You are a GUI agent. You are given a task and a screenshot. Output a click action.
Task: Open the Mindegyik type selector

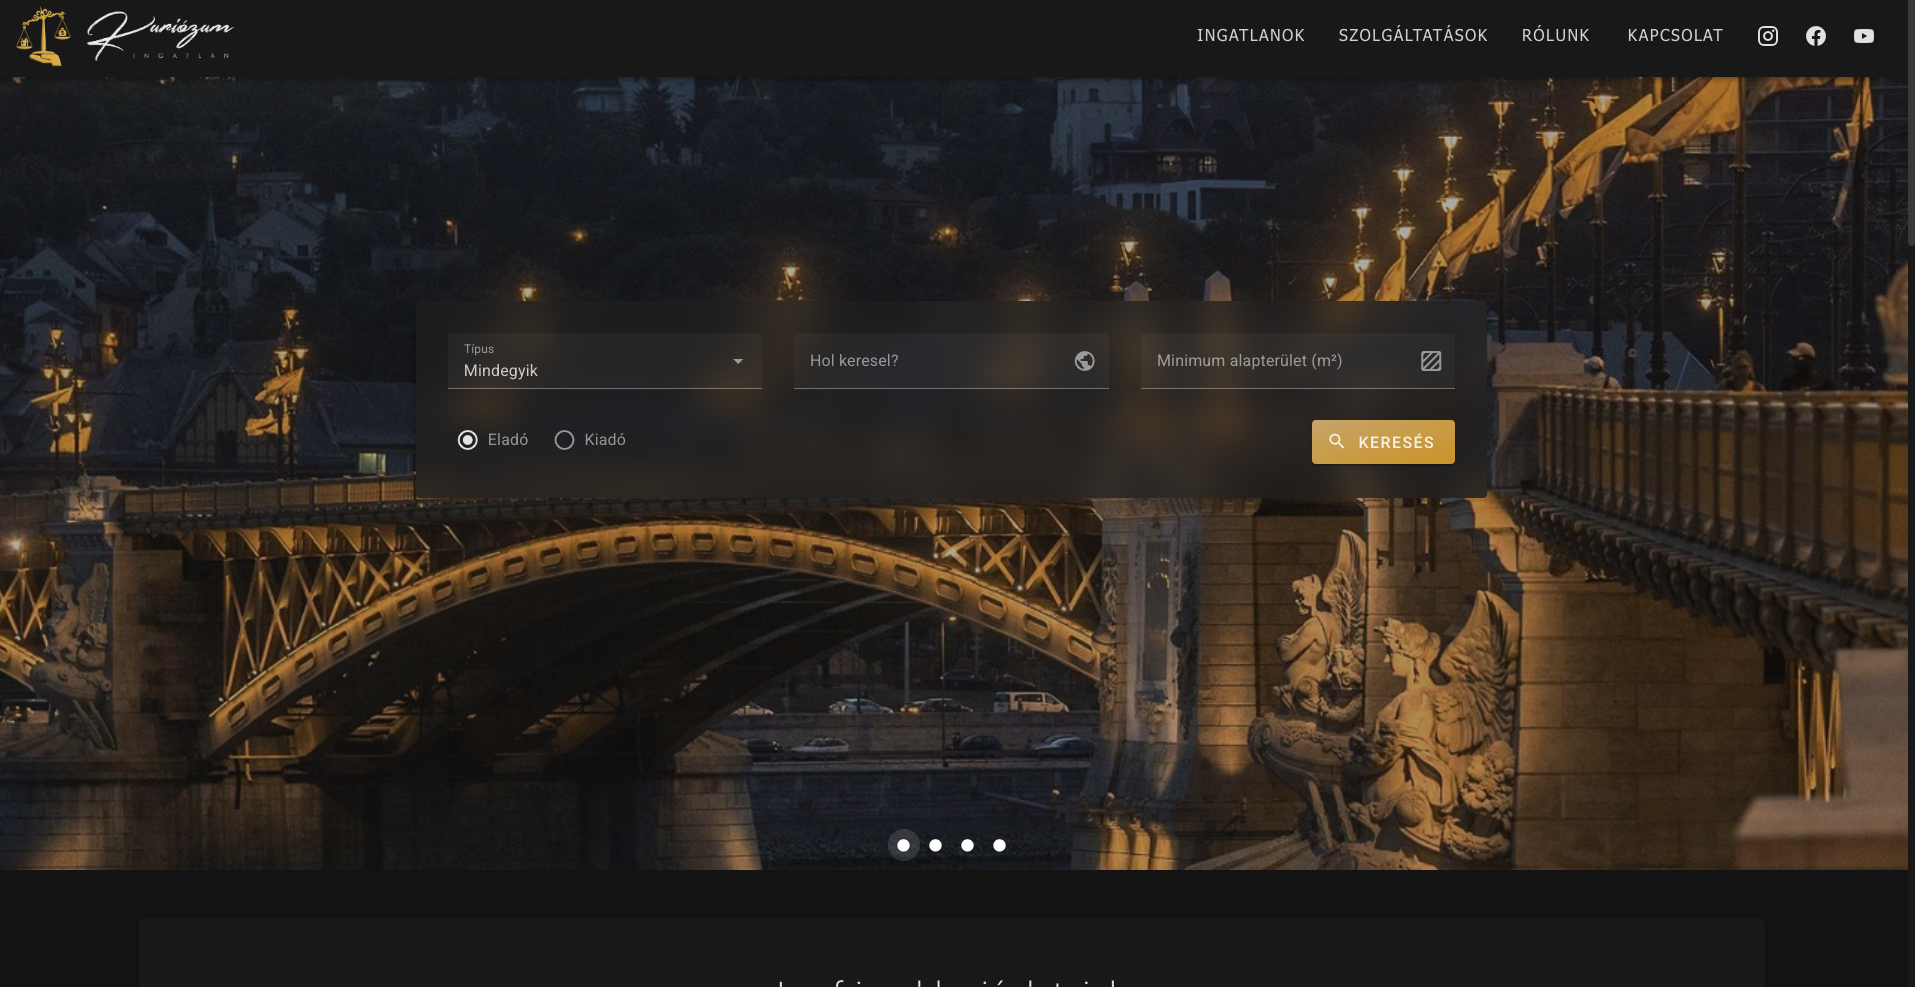pyautogui.click(x=590, y=370)
